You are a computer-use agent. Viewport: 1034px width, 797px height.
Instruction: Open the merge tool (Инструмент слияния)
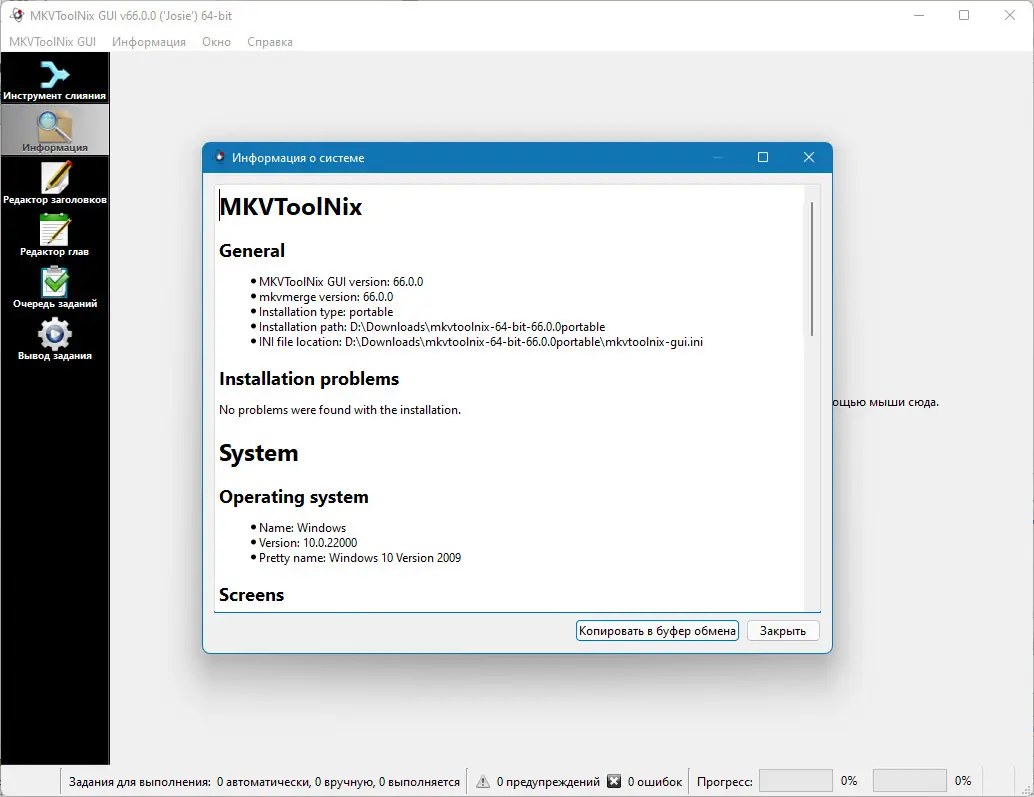click(55, 80)
